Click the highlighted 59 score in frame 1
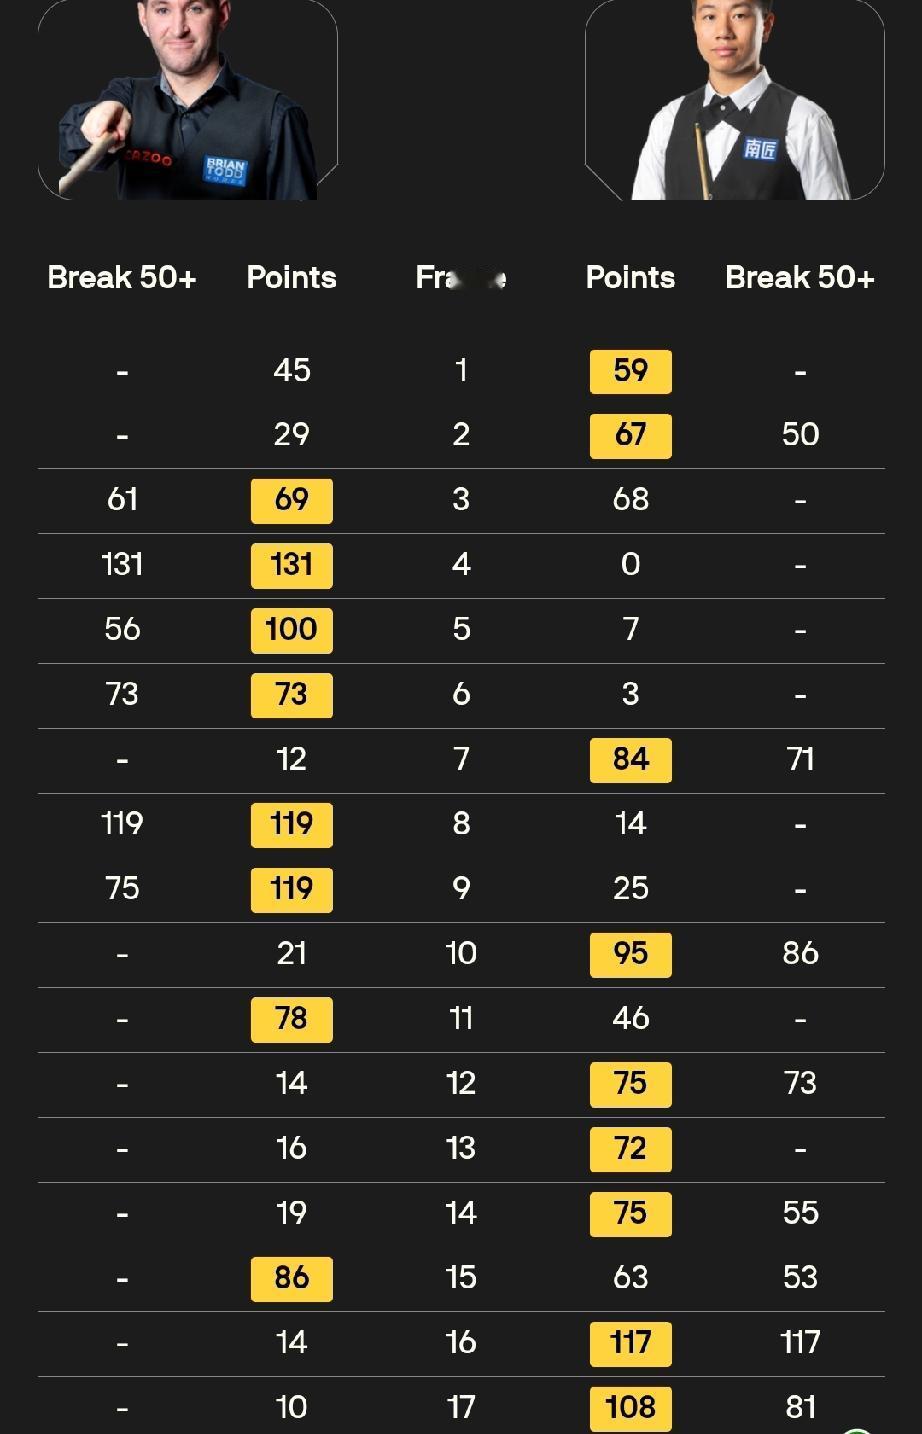 pyautogui.click(x=630, y=371)
